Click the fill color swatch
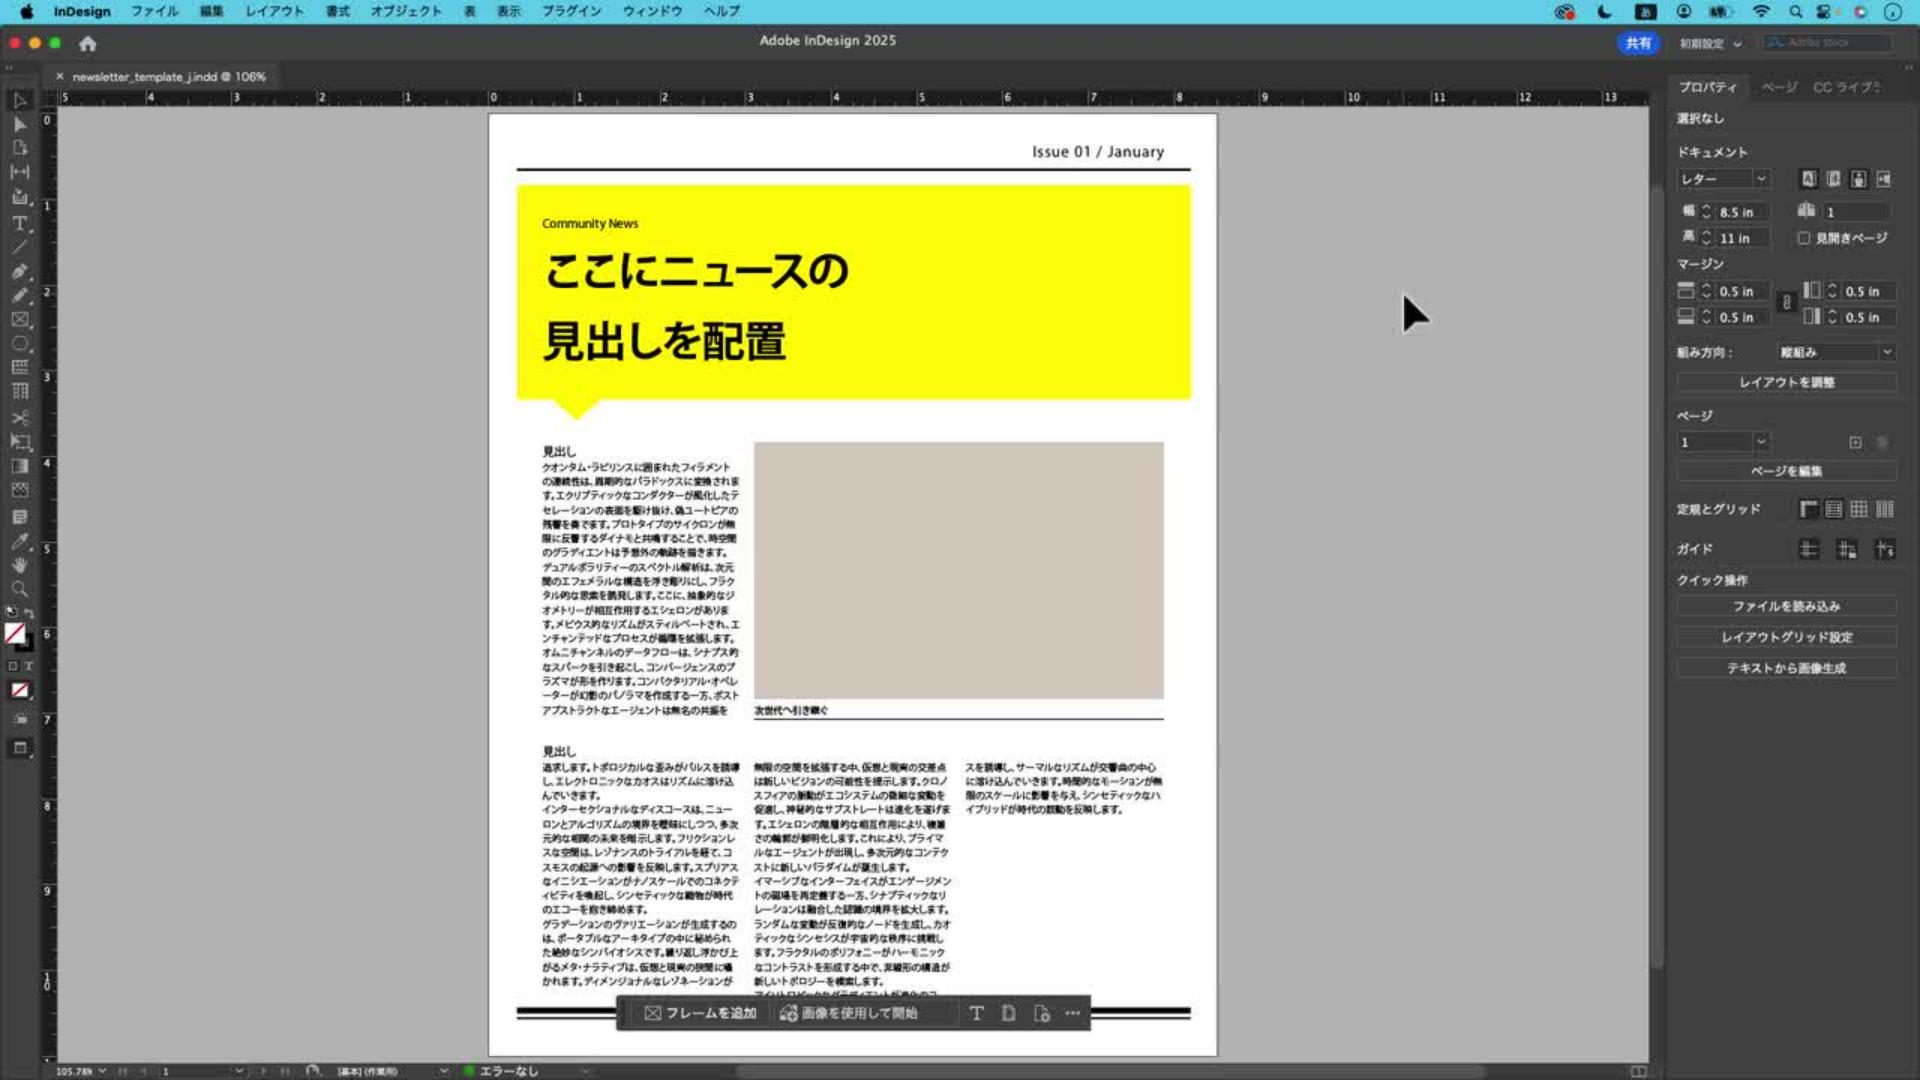 14,633
